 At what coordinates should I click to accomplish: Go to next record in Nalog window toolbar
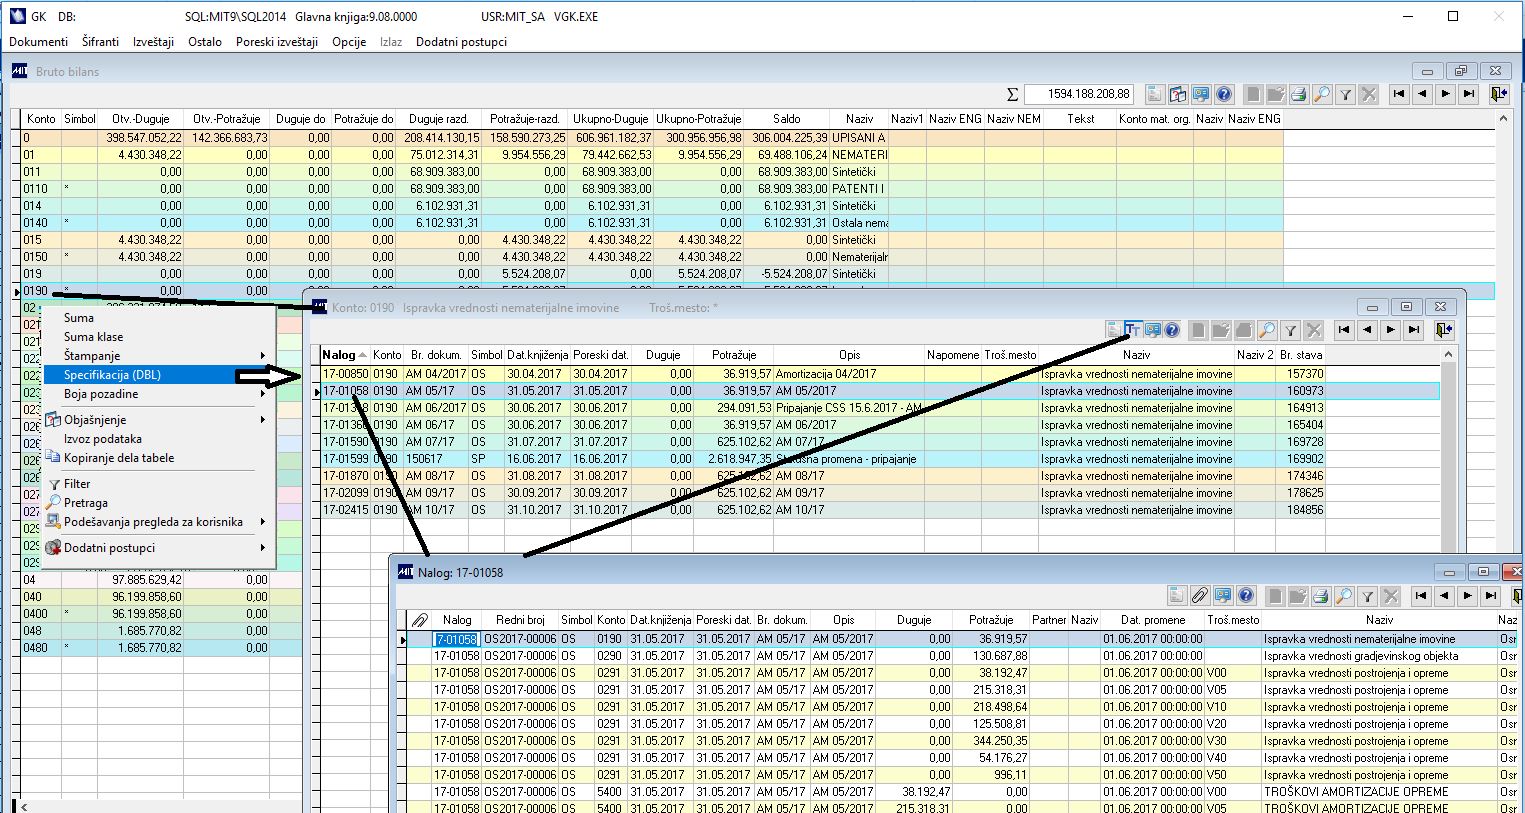(1467, 595)
